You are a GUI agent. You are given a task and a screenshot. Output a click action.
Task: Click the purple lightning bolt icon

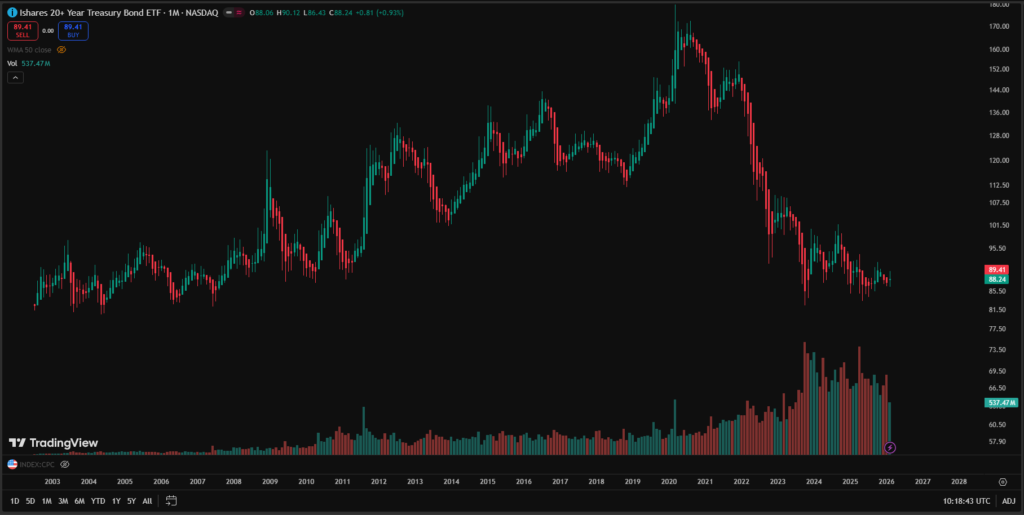tap(889, 448)
